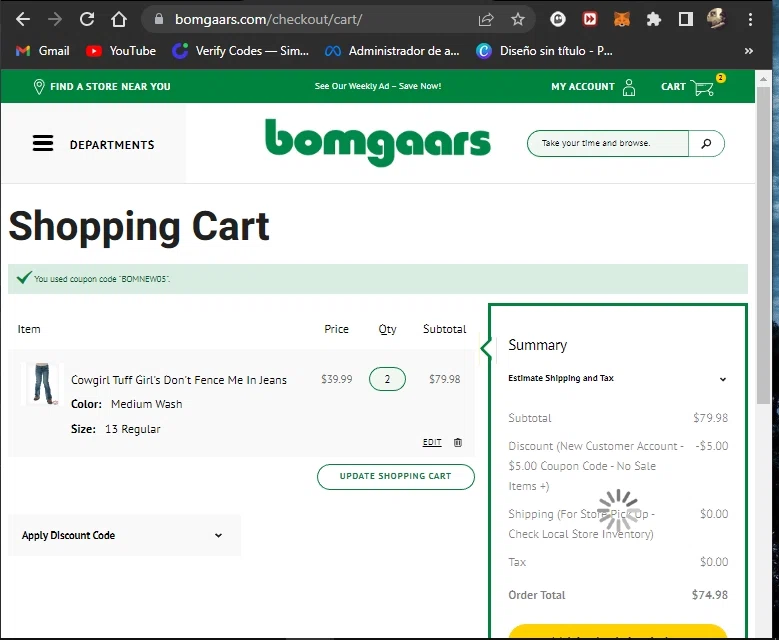This screenshot has width=779, height=640.
Task: Click the padlock site info icon
Action: (x=159, y=19)
